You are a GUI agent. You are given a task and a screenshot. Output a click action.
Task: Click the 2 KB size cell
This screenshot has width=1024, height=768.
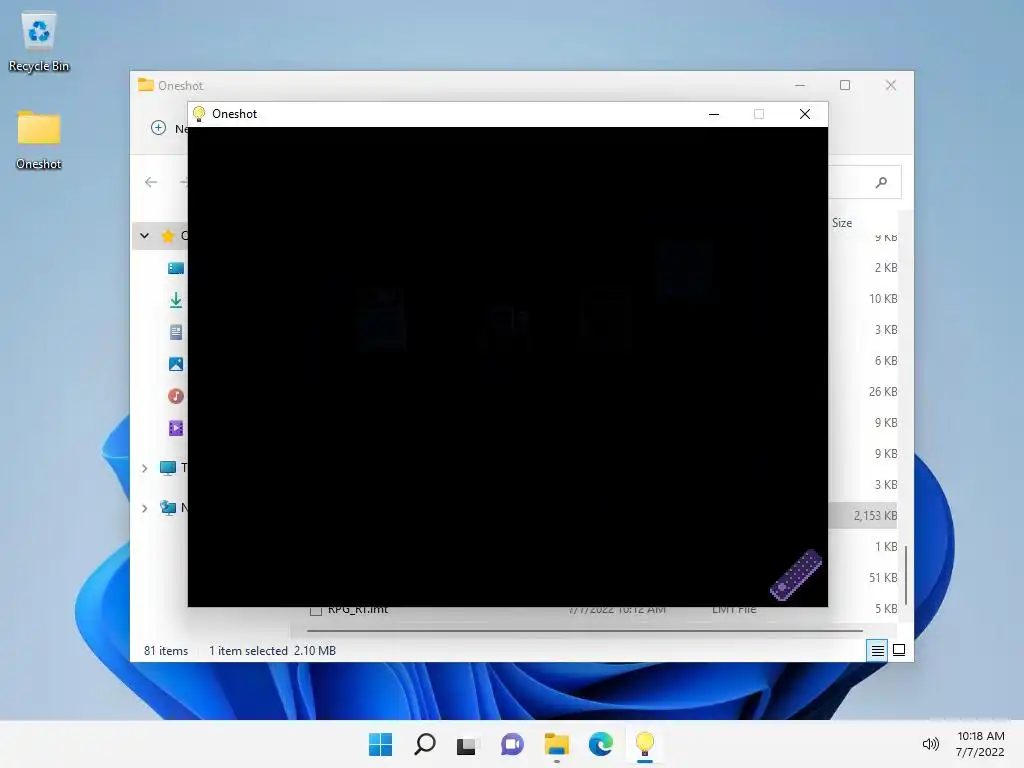(x=886, y=268)
